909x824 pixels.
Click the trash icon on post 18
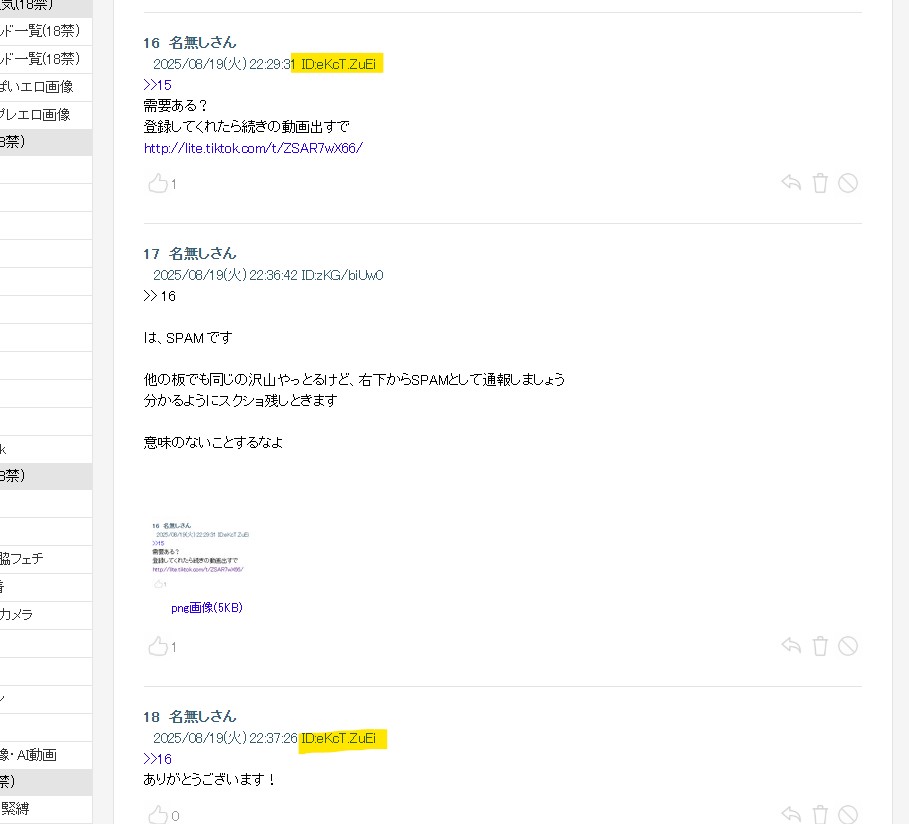(x=820, y=814)
